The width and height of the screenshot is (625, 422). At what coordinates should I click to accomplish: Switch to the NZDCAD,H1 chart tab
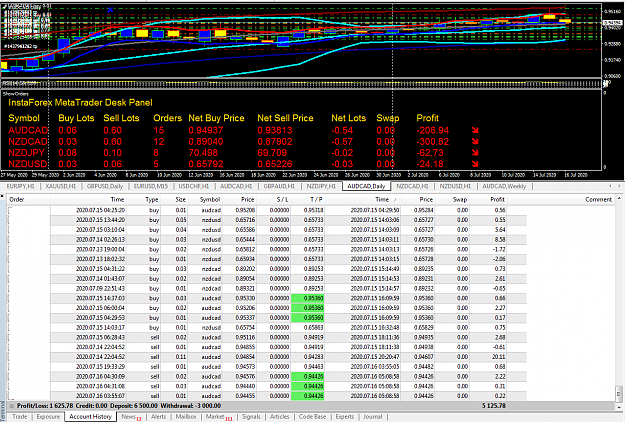click(412, 186)
